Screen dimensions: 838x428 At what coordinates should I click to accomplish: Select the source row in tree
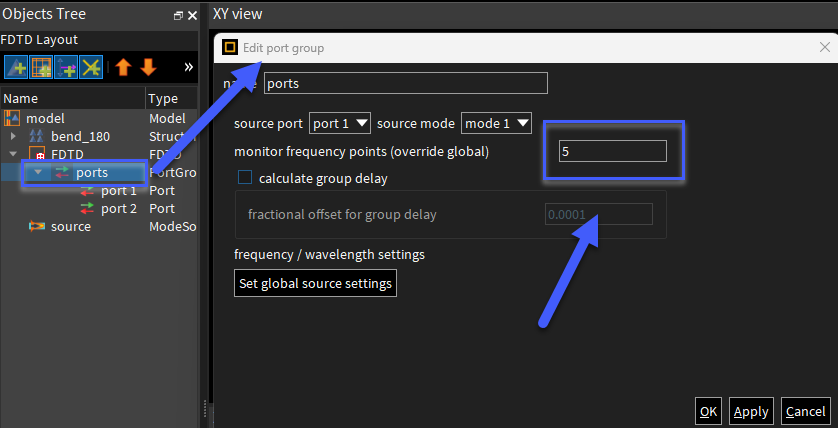[99, 227]
